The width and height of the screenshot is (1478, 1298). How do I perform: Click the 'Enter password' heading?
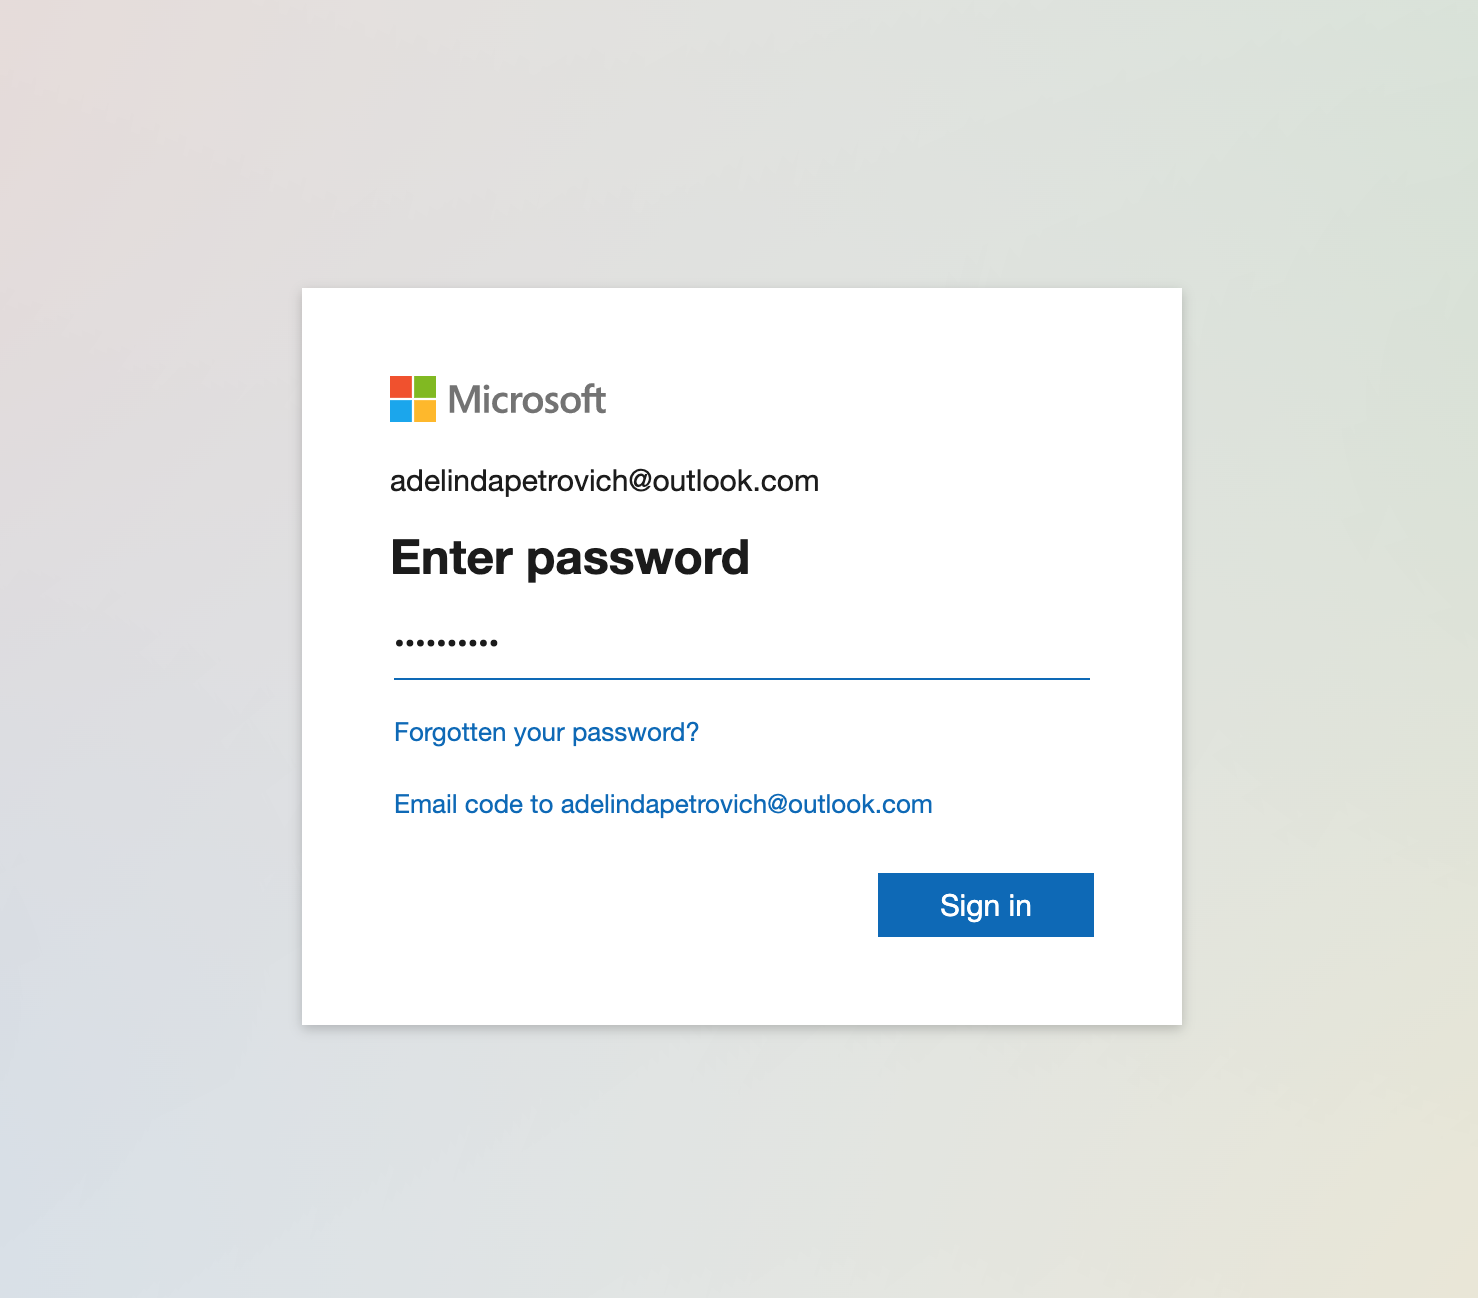click(x=570, y=558)
